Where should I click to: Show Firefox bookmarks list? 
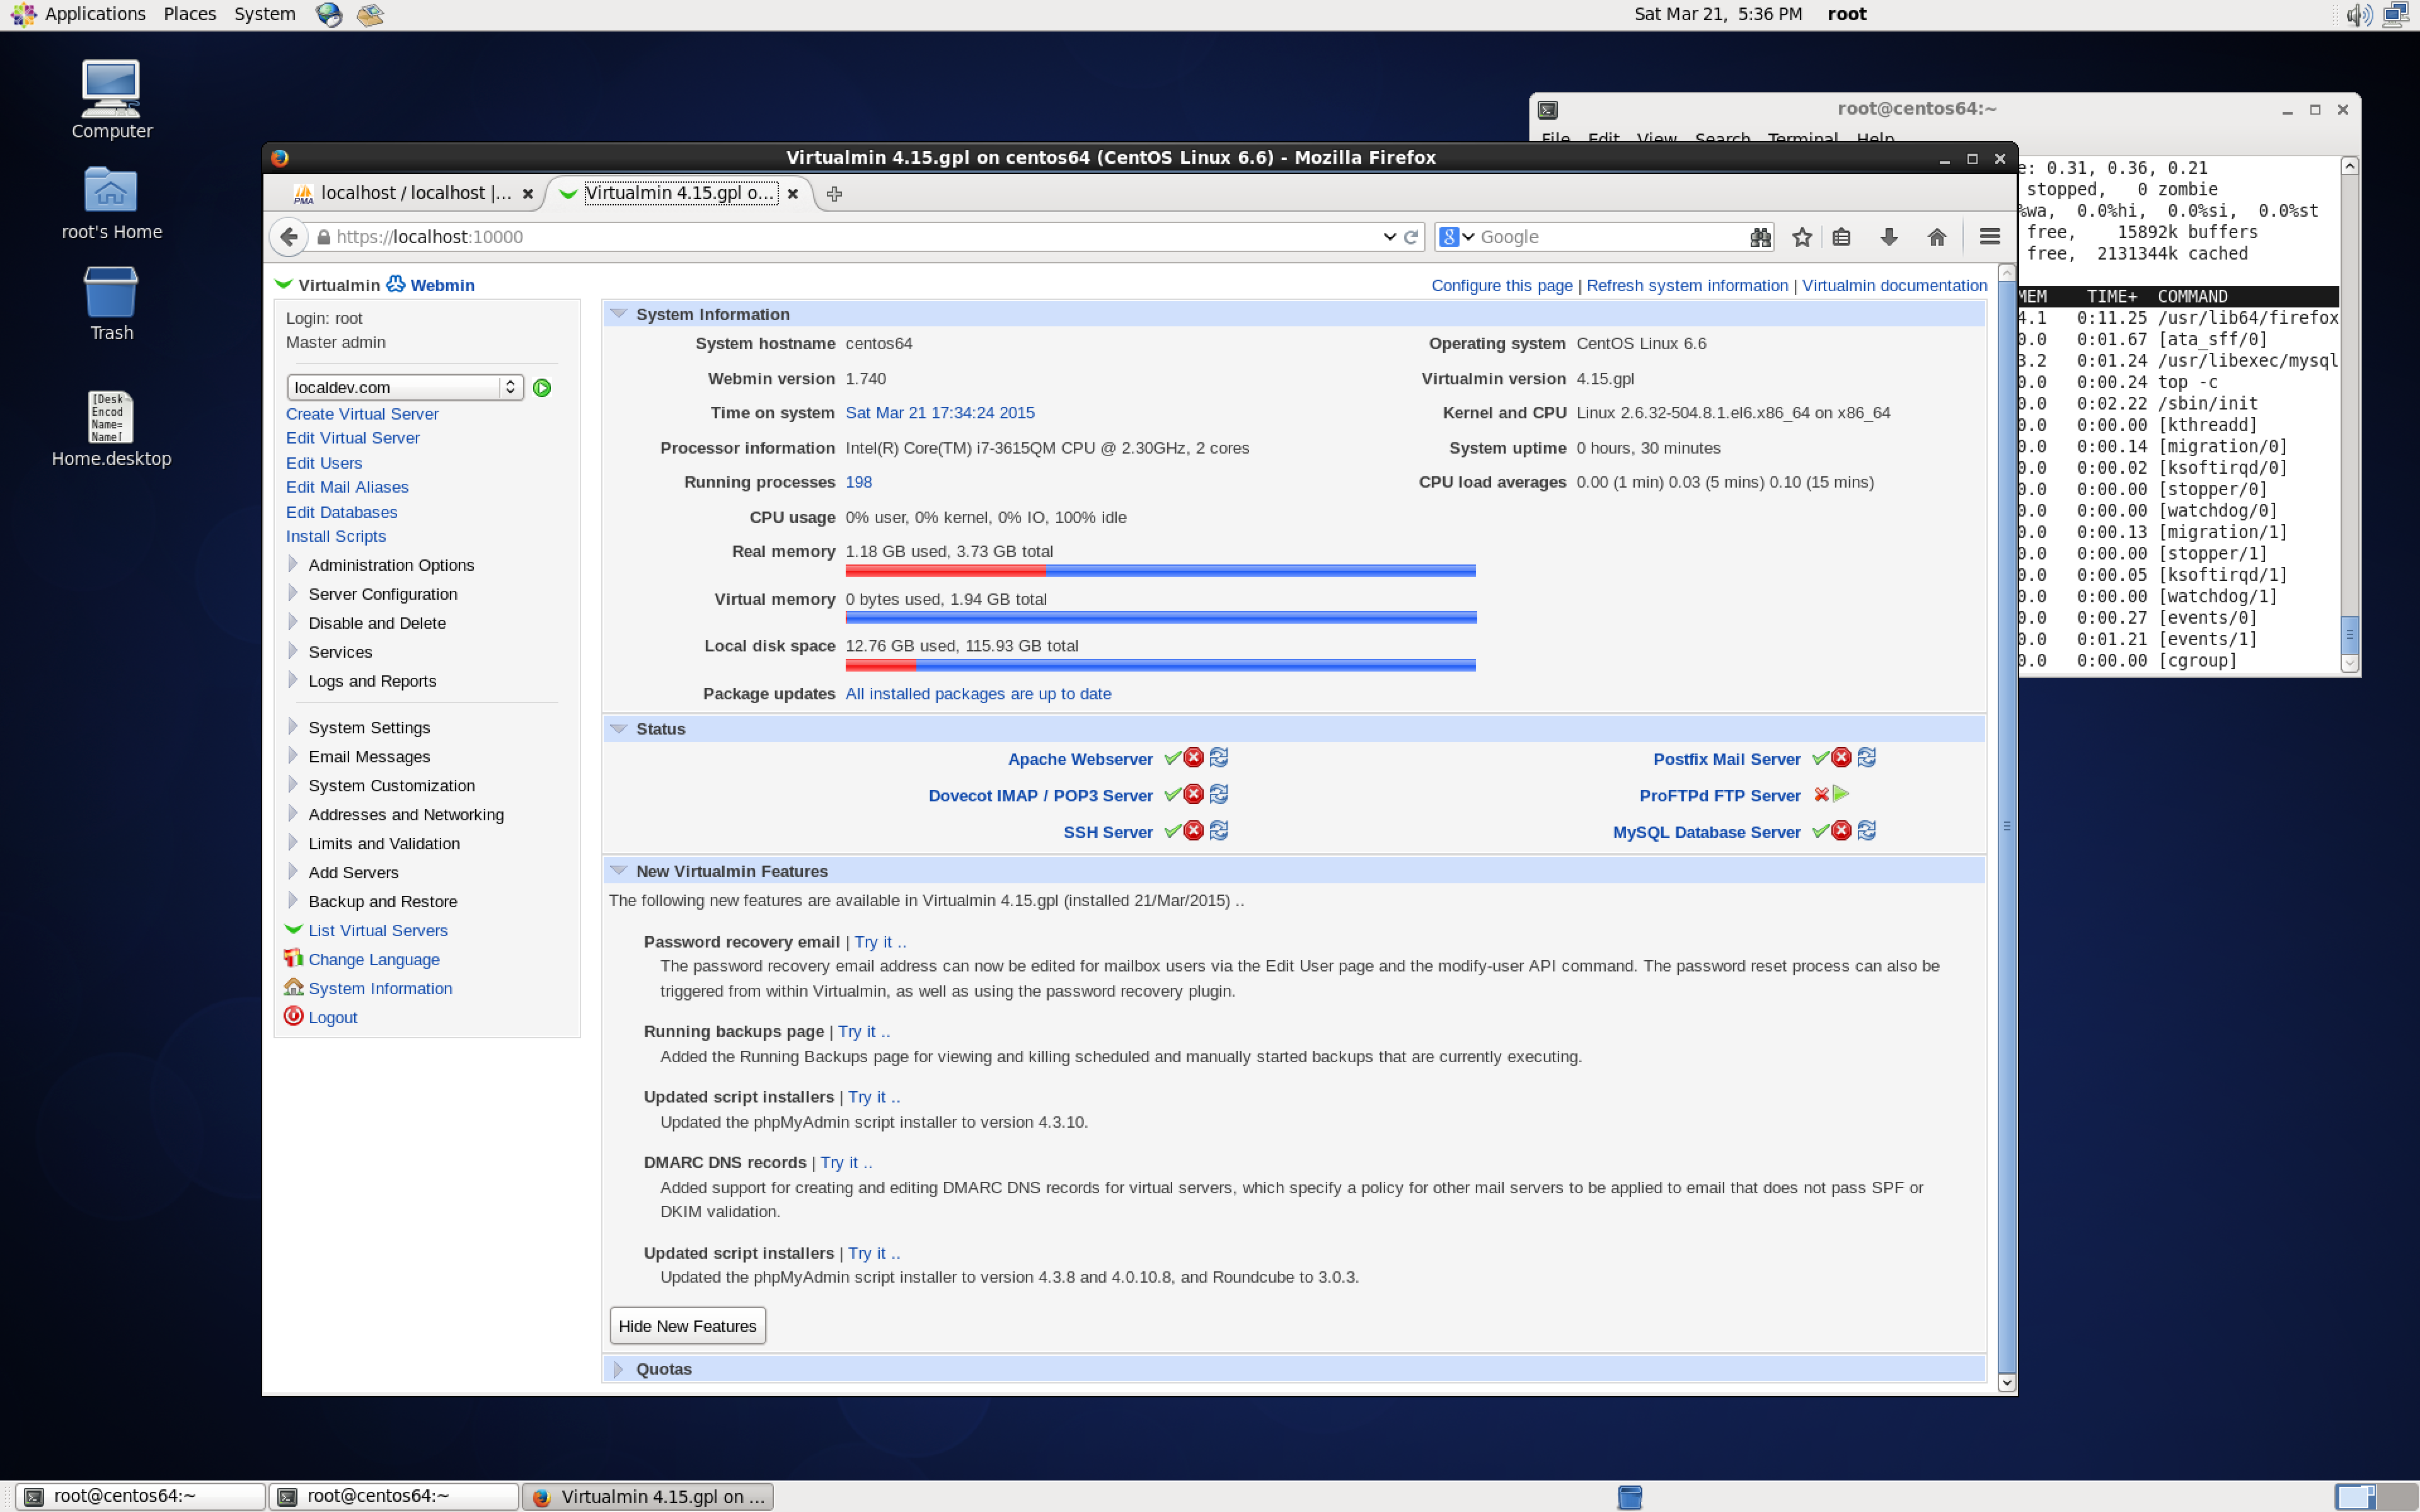[x=1841, y=237]
